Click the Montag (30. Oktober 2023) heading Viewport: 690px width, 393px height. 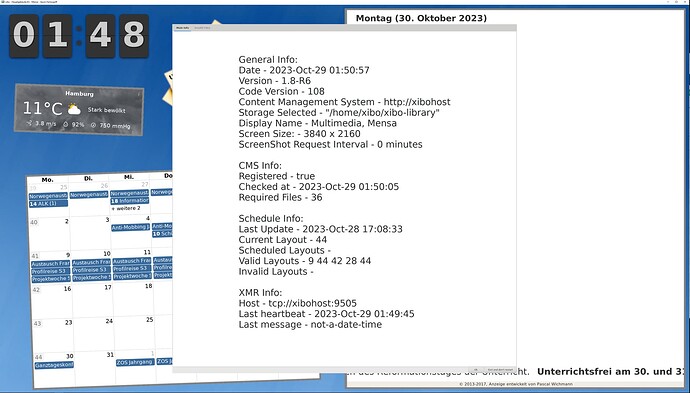pyautogui.click(x=421, y=18)
